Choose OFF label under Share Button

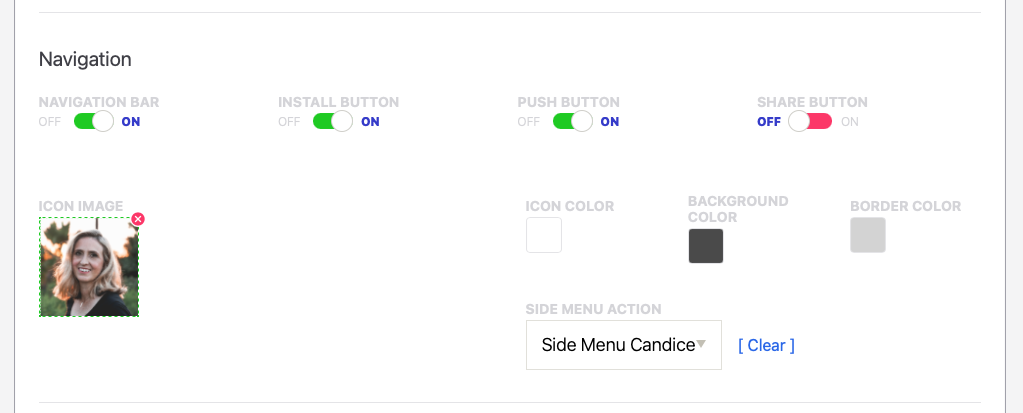pyautogui.click(x=768, y=122)
